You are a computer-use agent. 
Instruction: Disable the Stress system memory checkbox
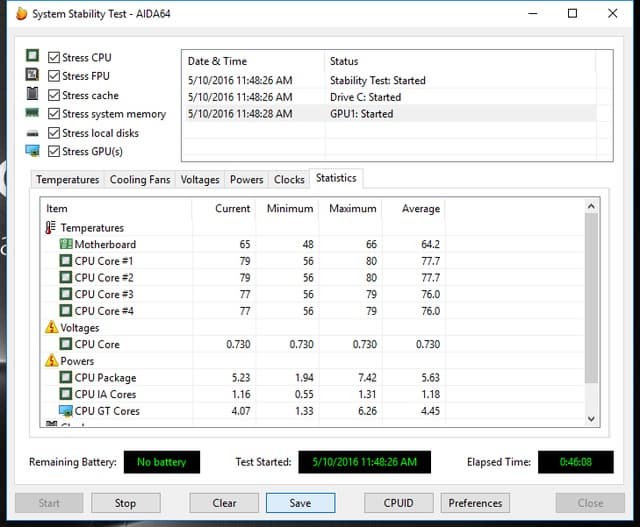click(x=54, y=113)
